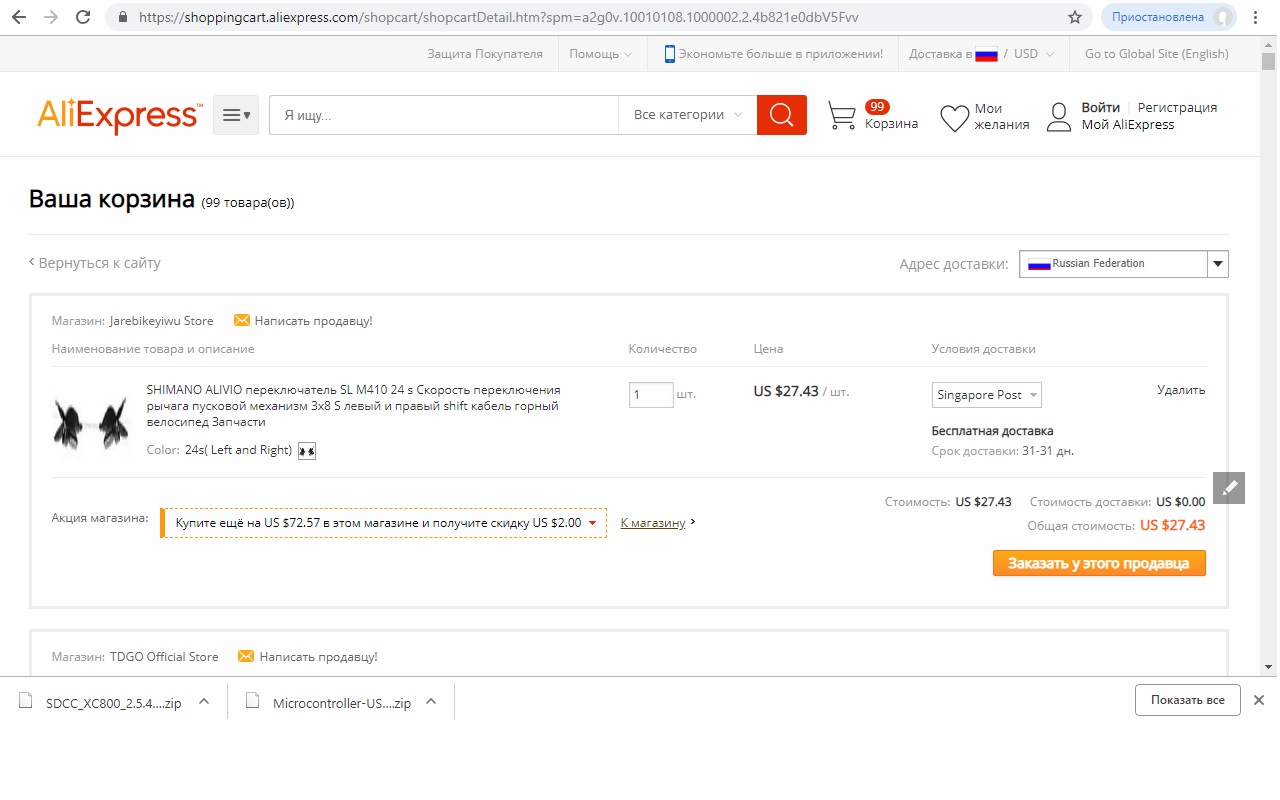Click the red search magnifier button
This screenshot has width=1280, height=800.
[782, 115]
